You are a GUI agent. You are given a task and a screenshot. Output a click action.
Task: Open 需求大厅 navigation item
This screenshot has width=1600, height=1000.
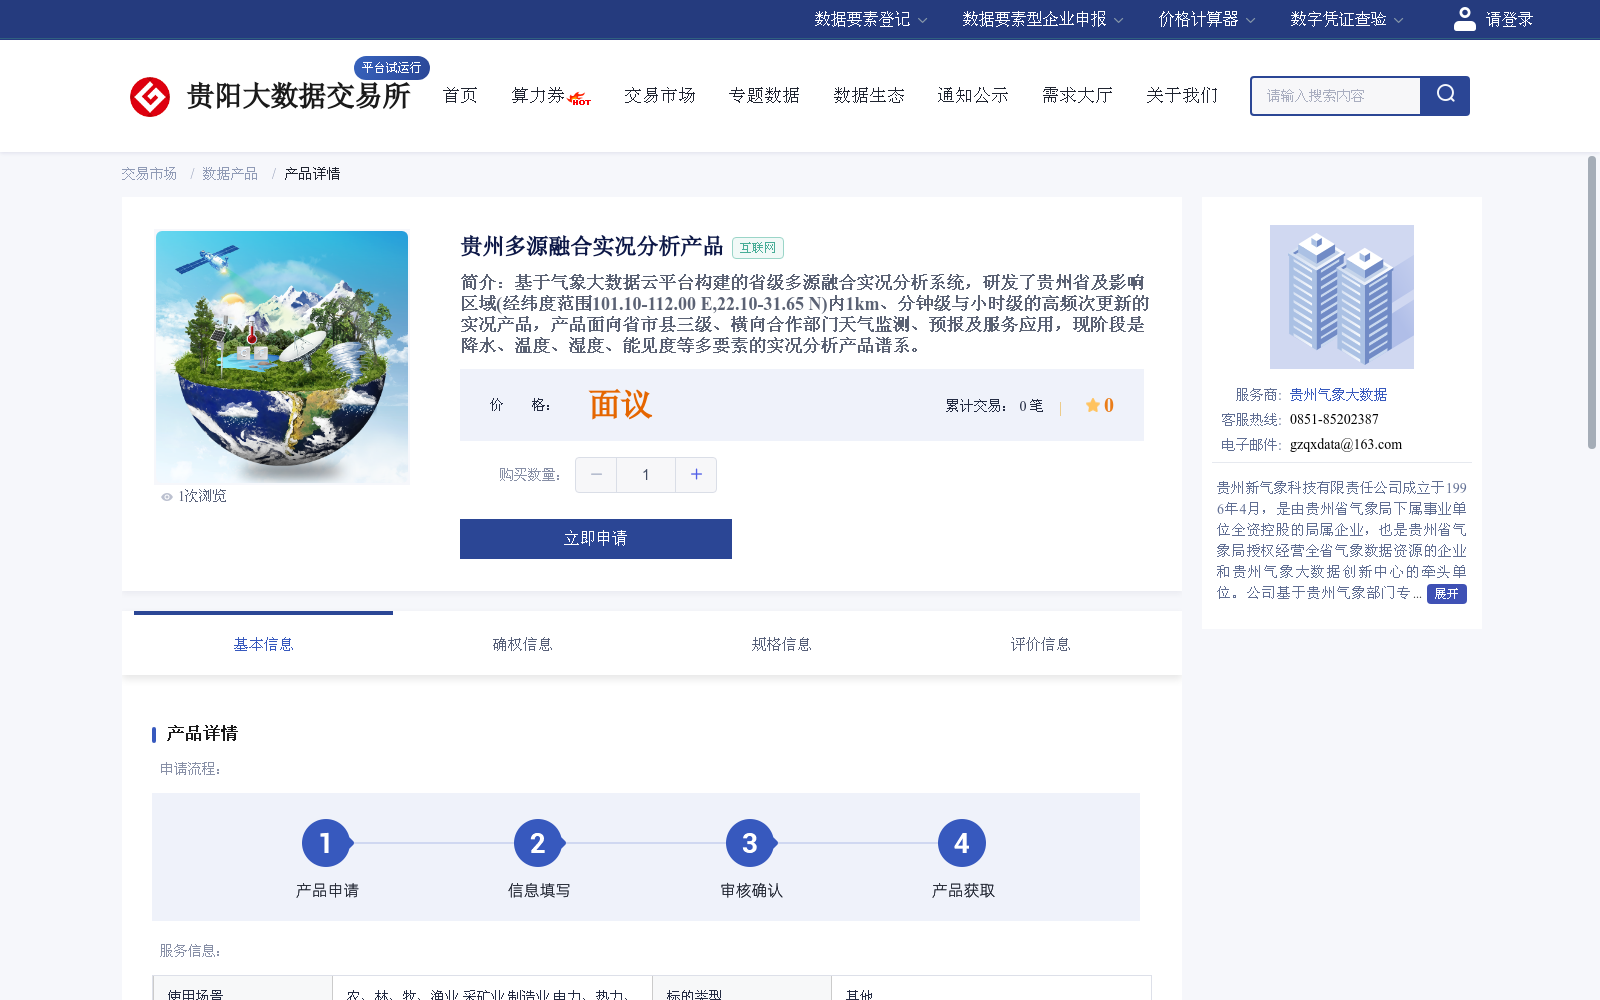coord(1077,96)
